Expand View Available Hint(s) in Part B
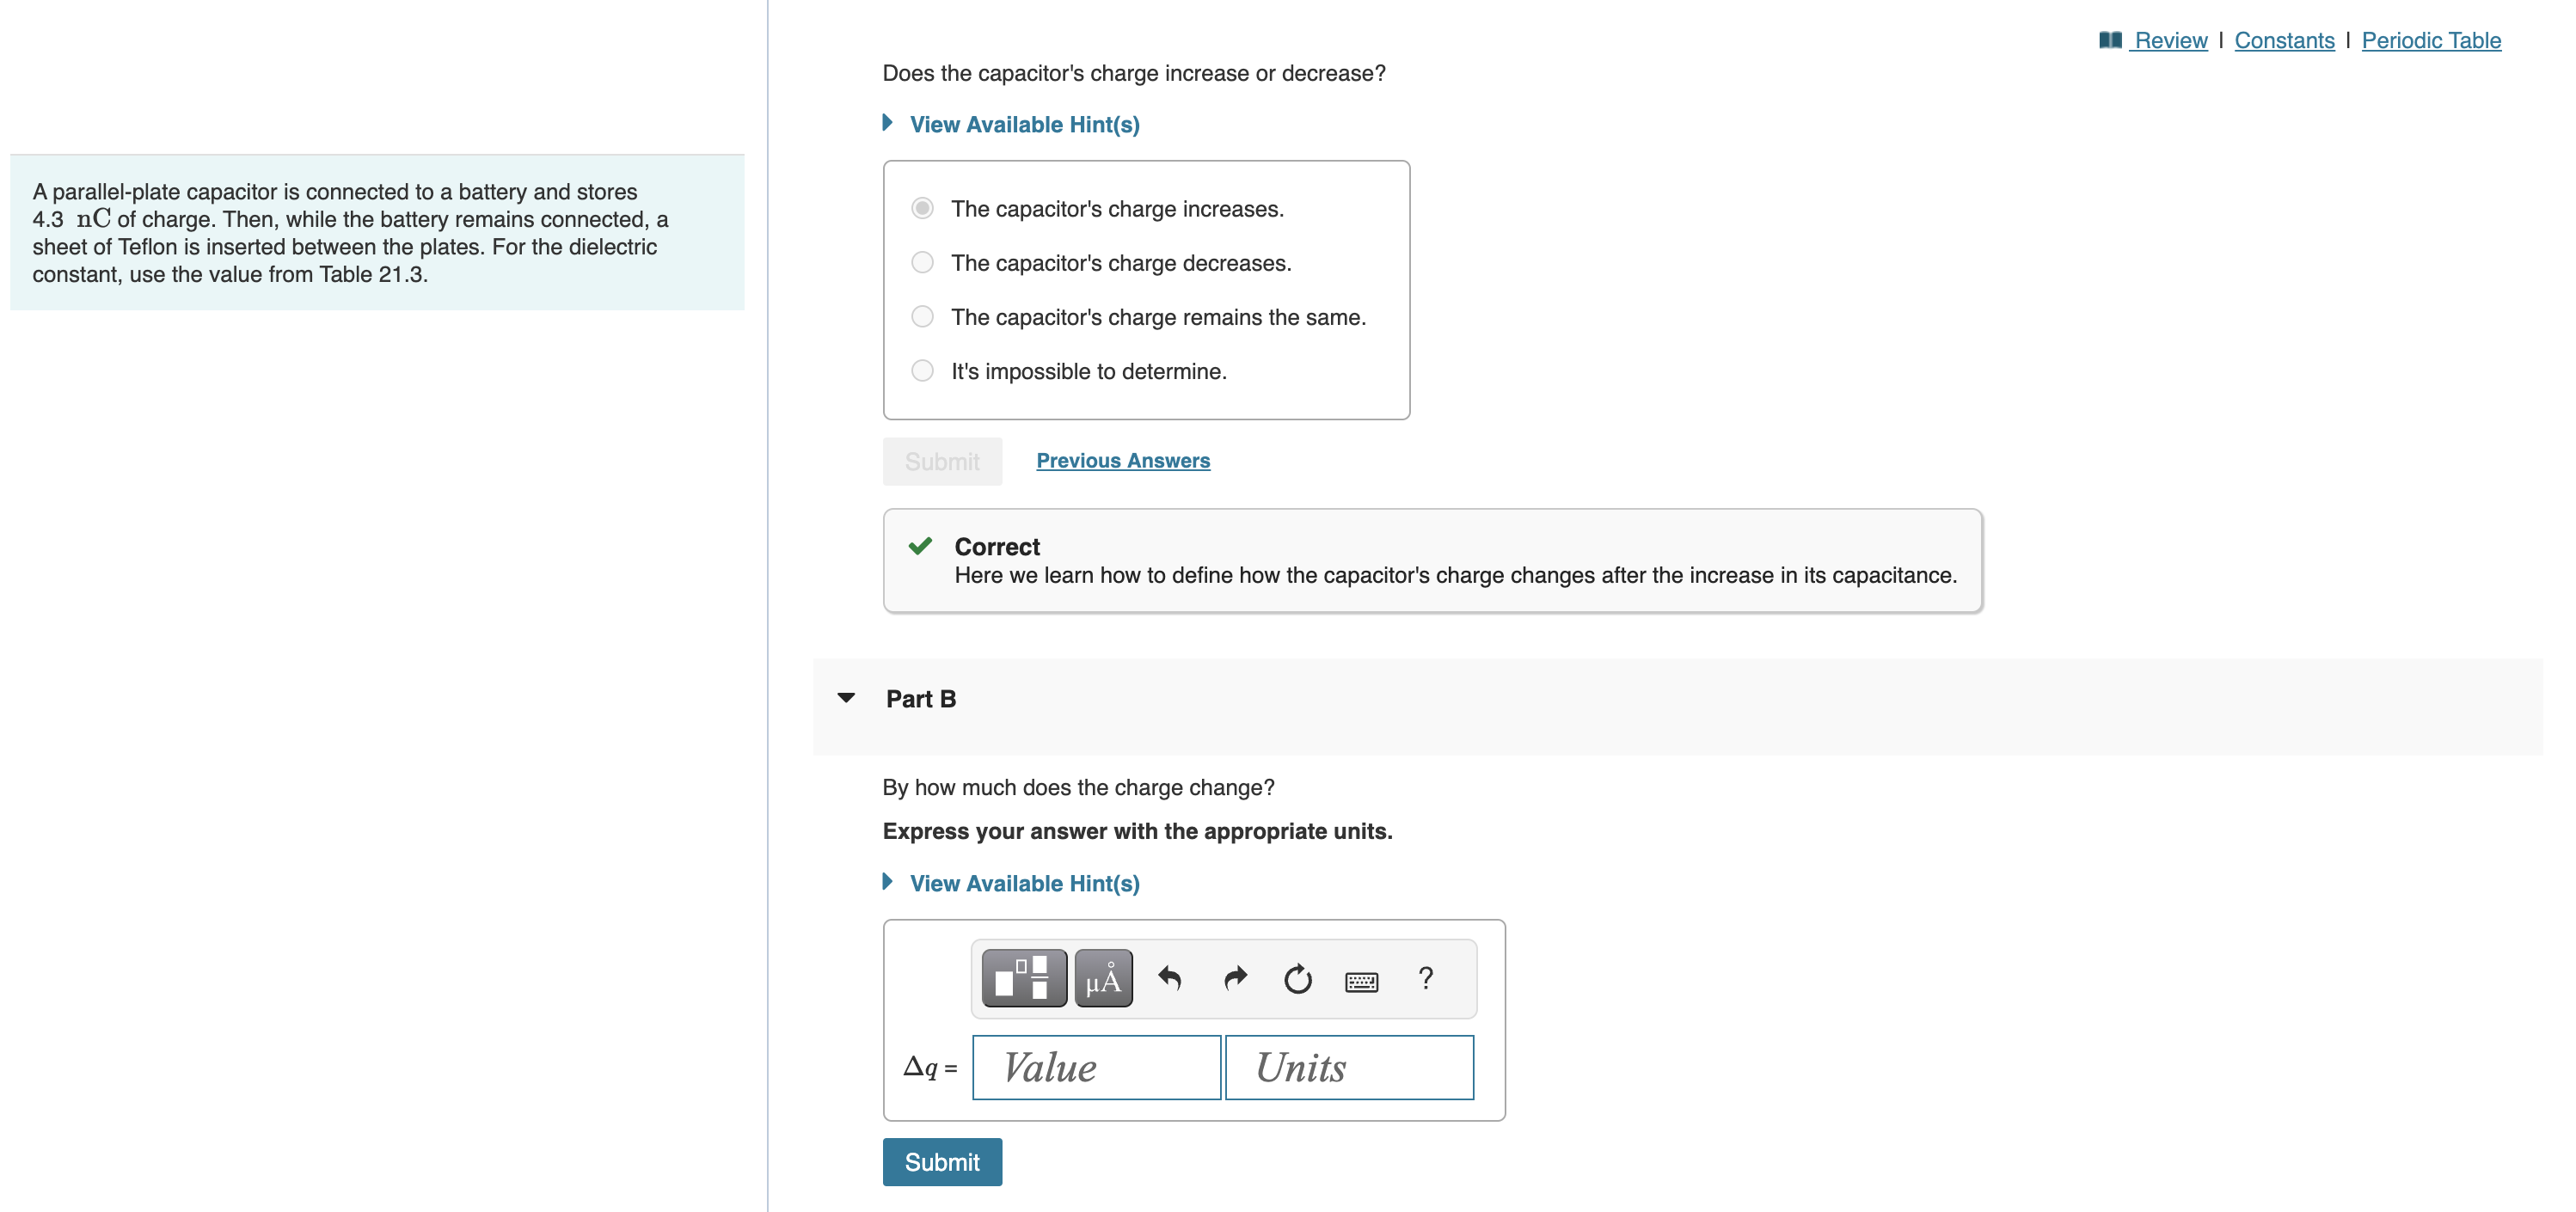This screenshot has width=2576, height=1212. pyautogui.click(x=1023, y=883)
